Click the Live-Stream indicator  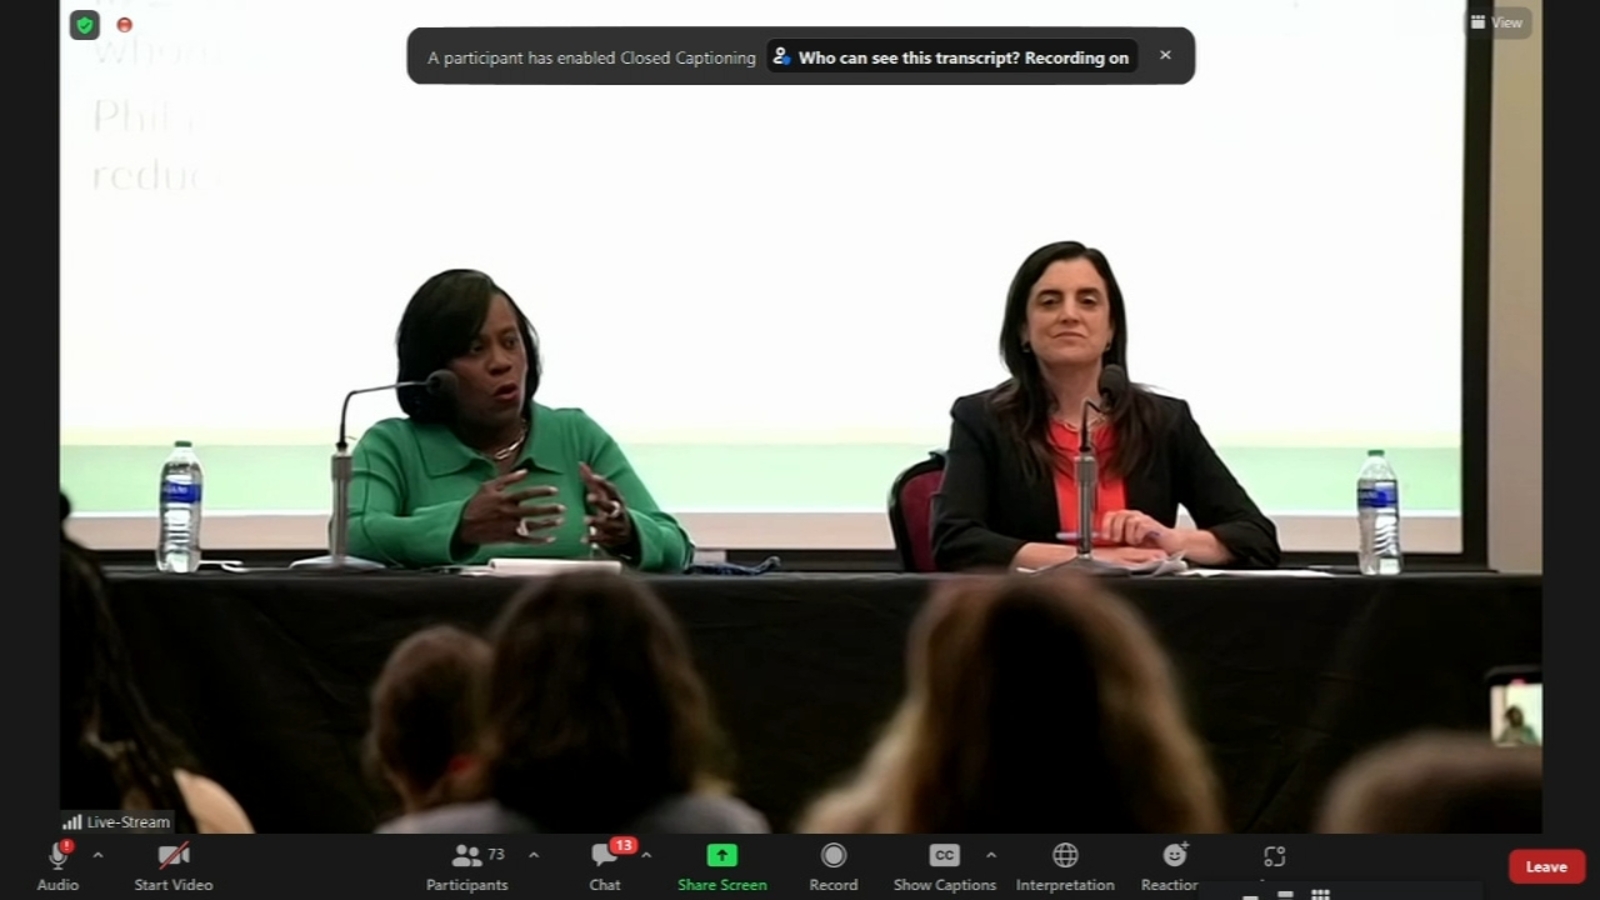coord(115,822)
